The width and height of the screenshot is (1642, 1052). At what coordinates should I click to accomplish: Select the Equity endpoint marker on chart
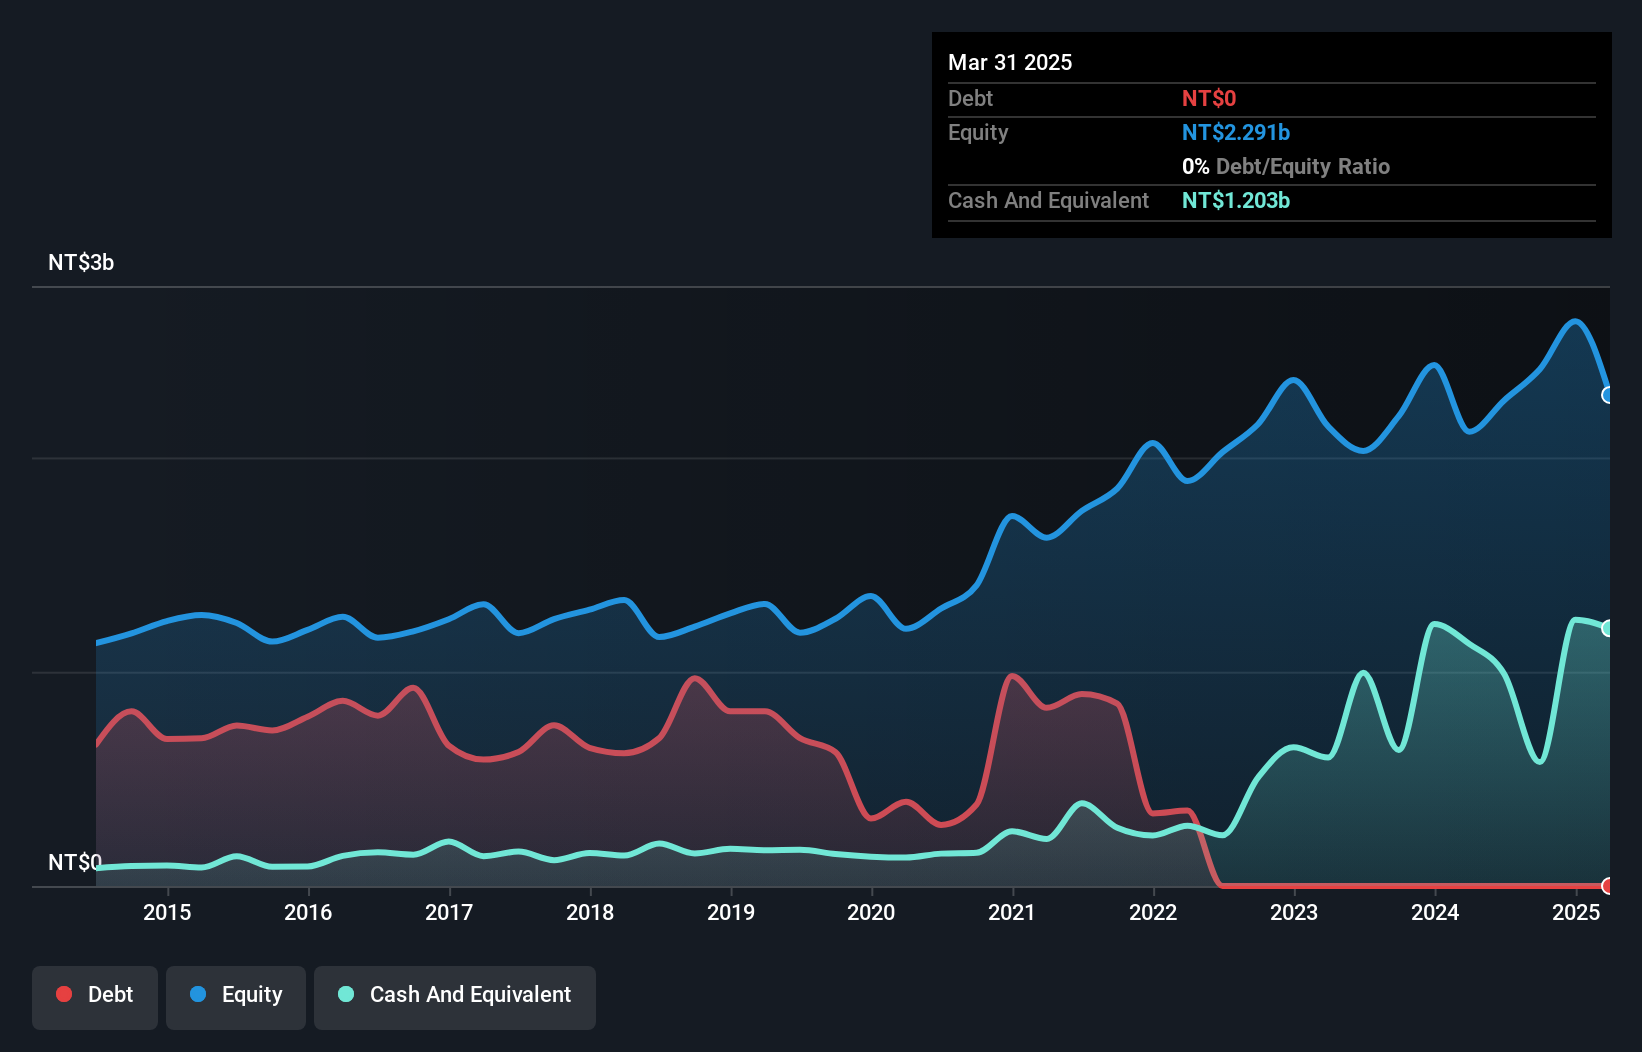coord(1608,395)
